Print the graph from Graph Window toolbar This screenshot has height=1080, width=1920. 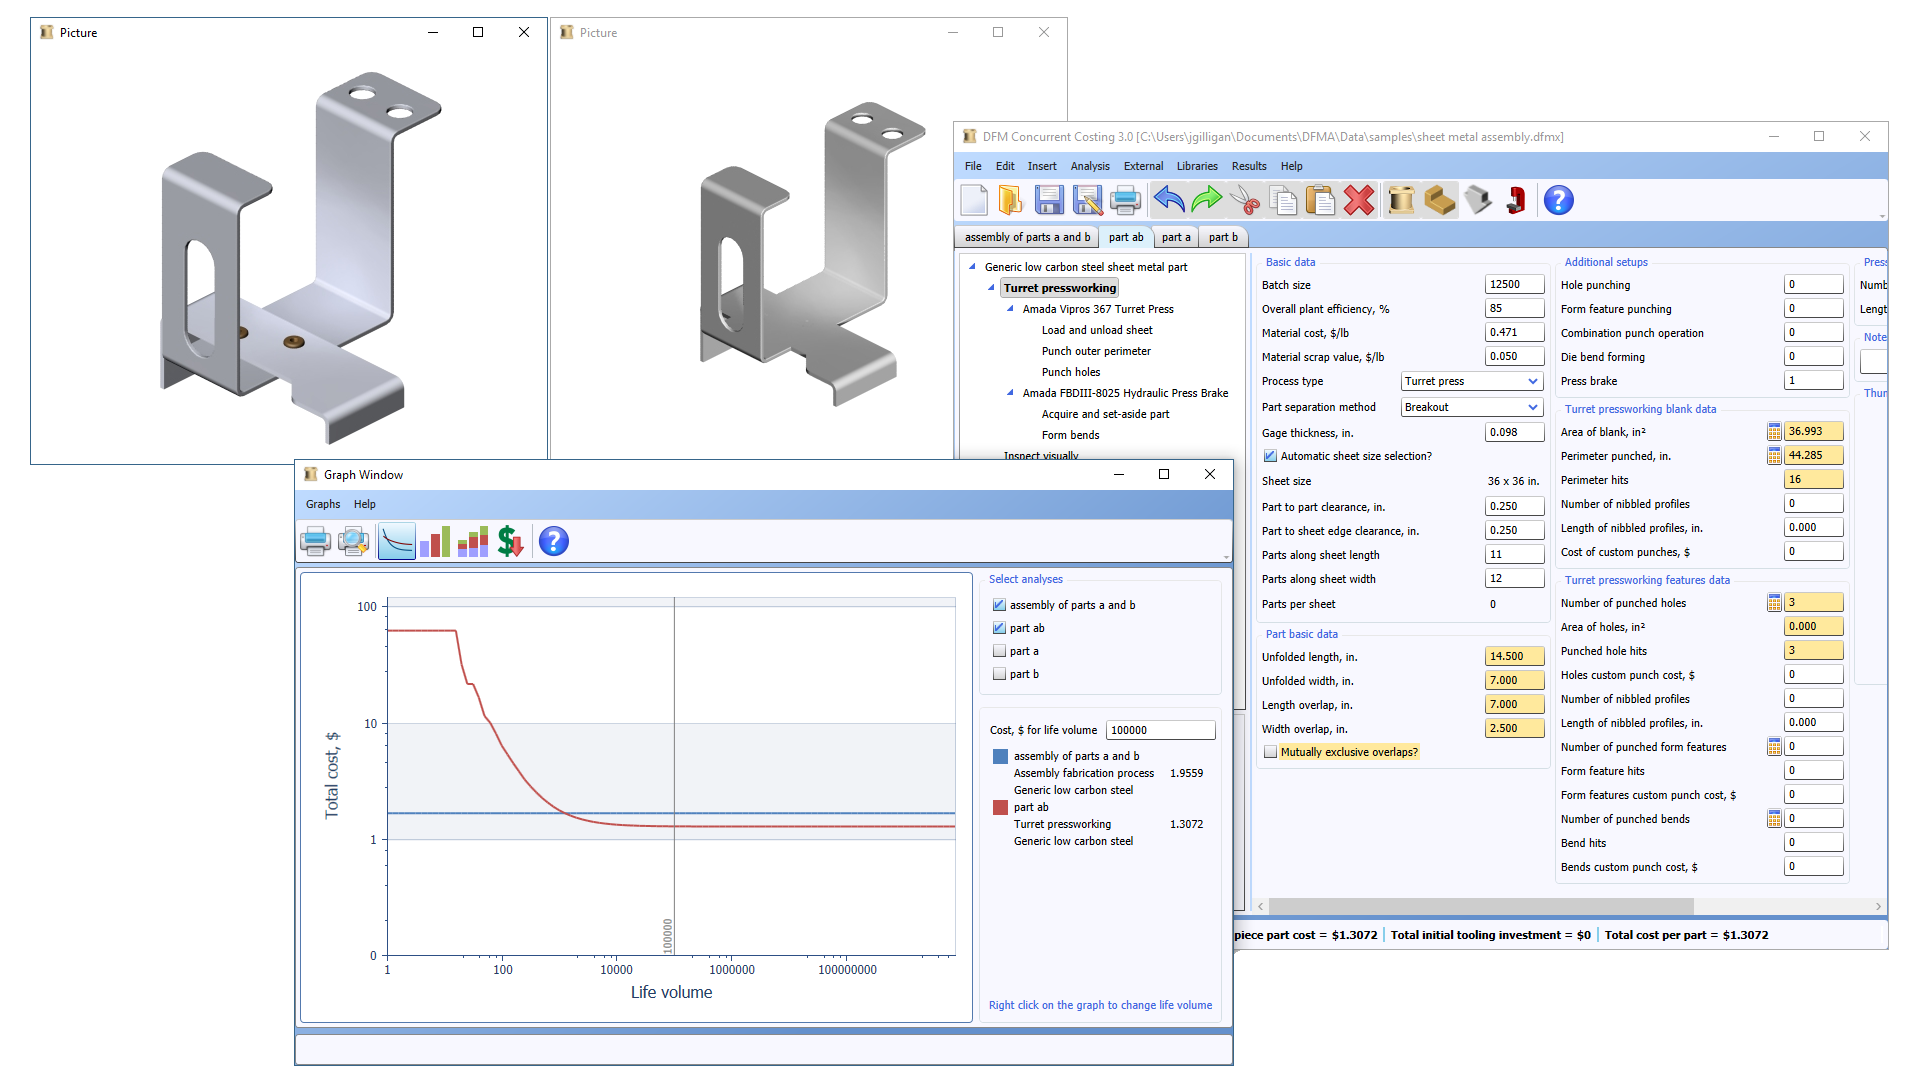(x=315, y=541)
